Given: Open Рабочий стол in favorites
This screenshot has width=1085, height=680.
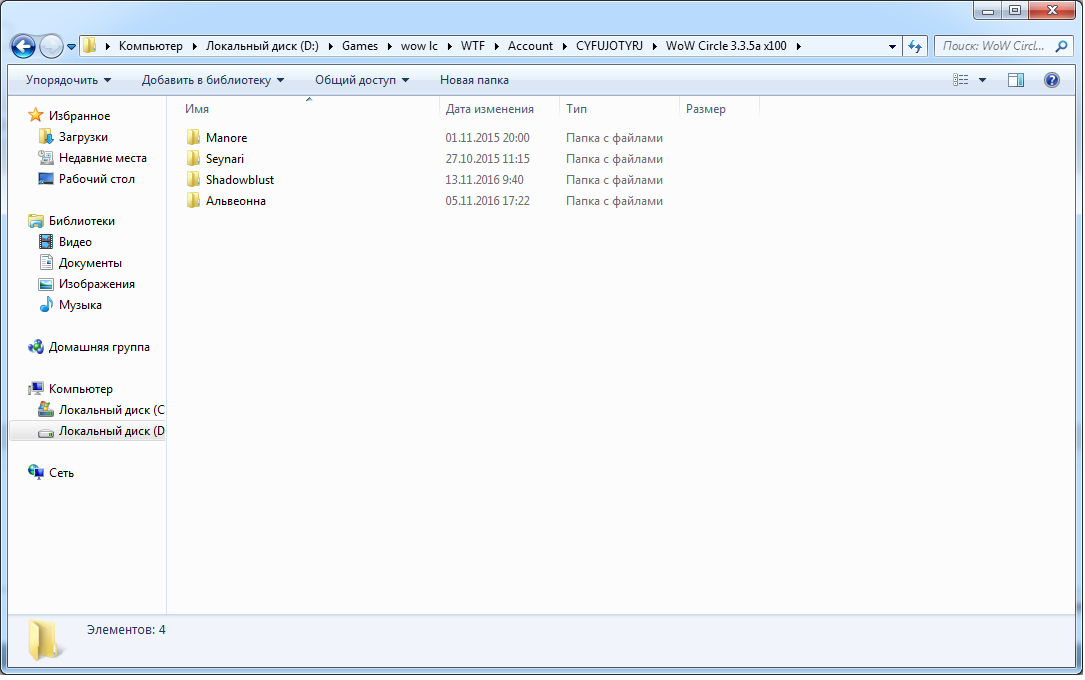Looking at the screenshot, I should pos(96,179).
